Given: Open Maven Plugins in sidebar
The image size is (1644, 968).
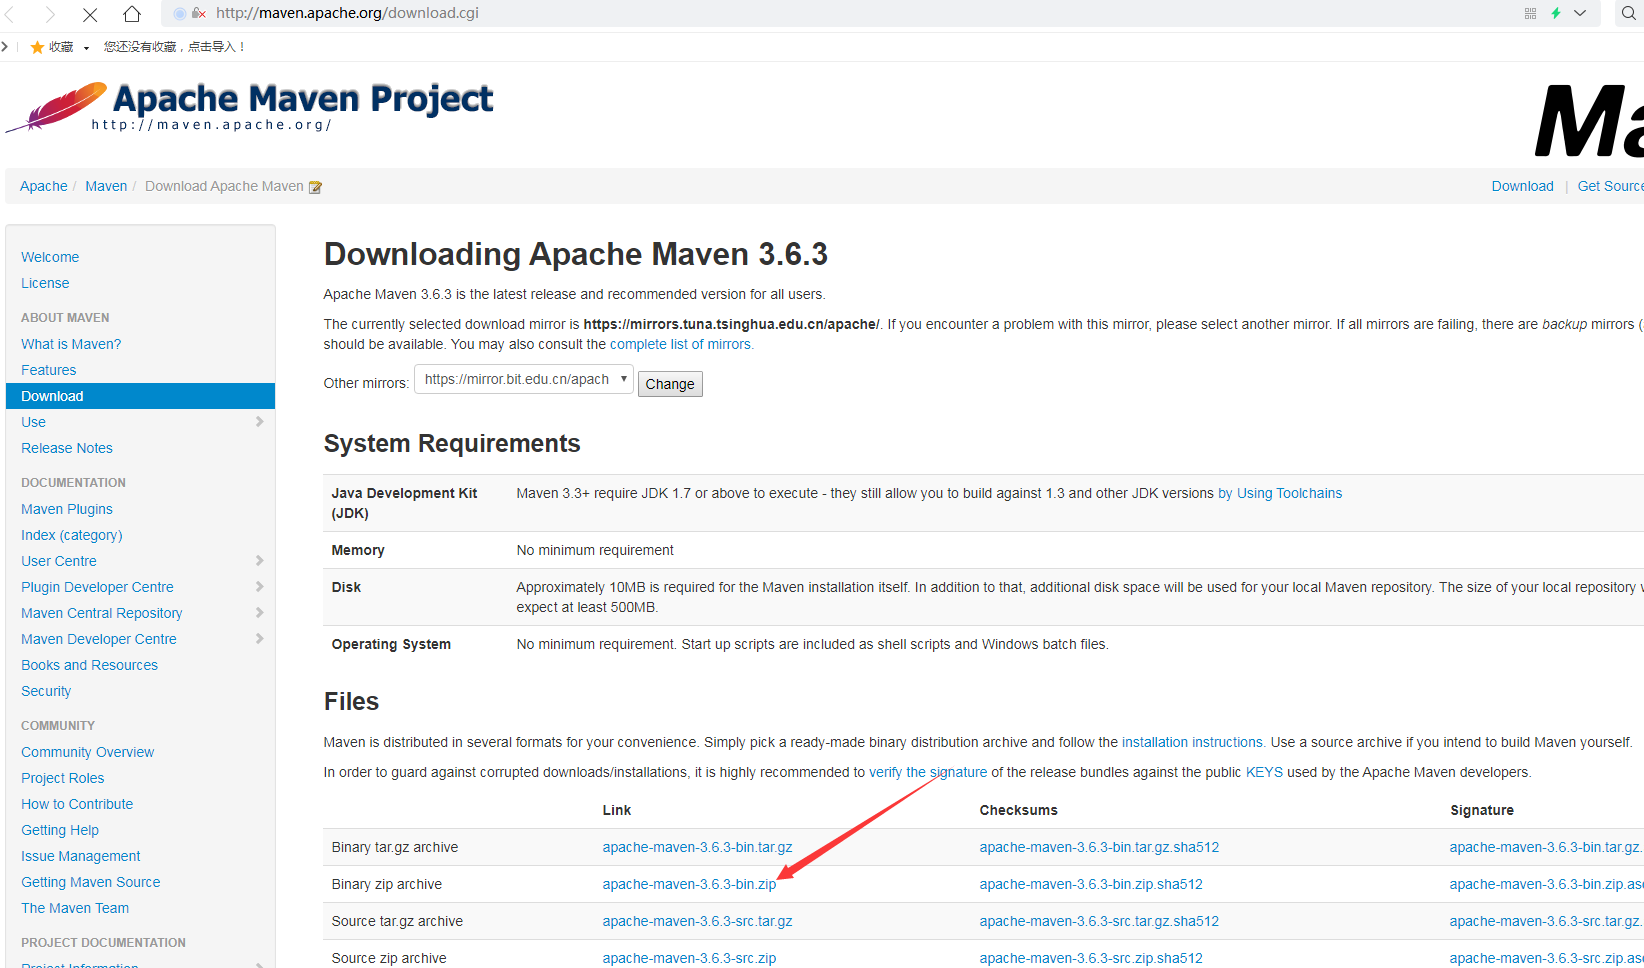Looking at the screenshot, I should coord(67,509).
